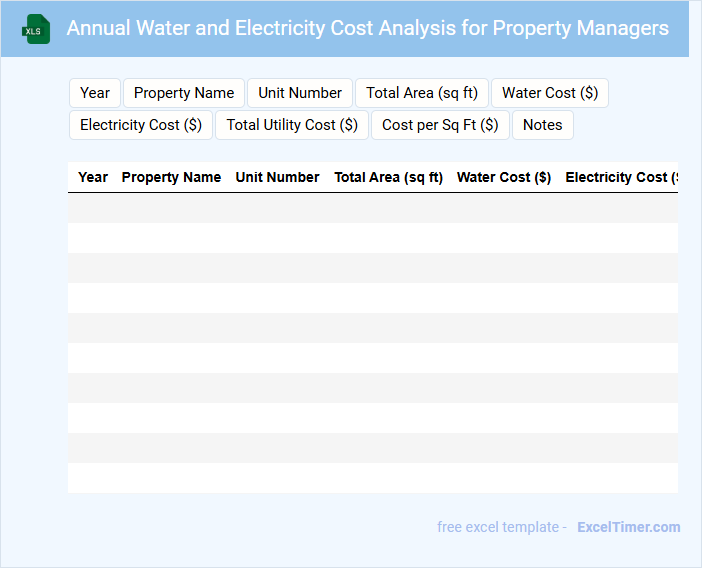
Task: Click the Property Name table column header
Action: click(x=171, y=177)
